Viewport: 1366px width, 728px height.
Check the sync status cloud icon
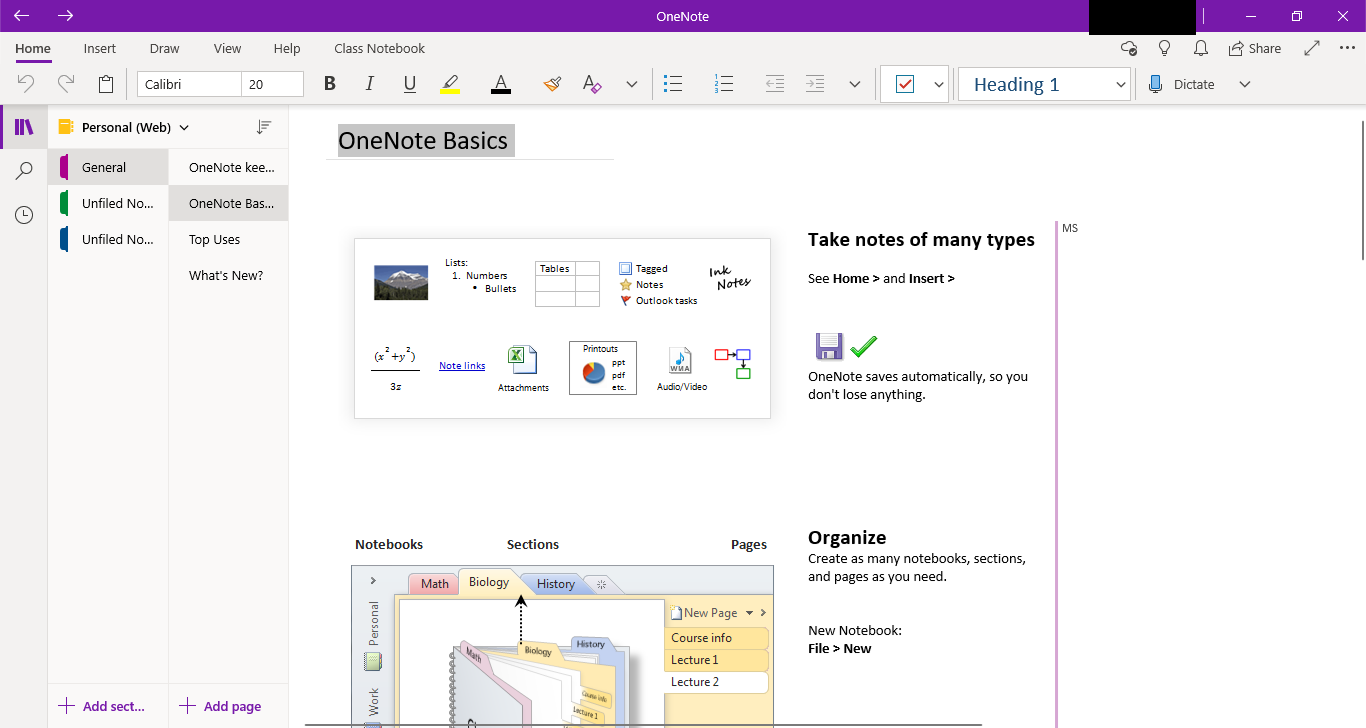pos(1128,48)
